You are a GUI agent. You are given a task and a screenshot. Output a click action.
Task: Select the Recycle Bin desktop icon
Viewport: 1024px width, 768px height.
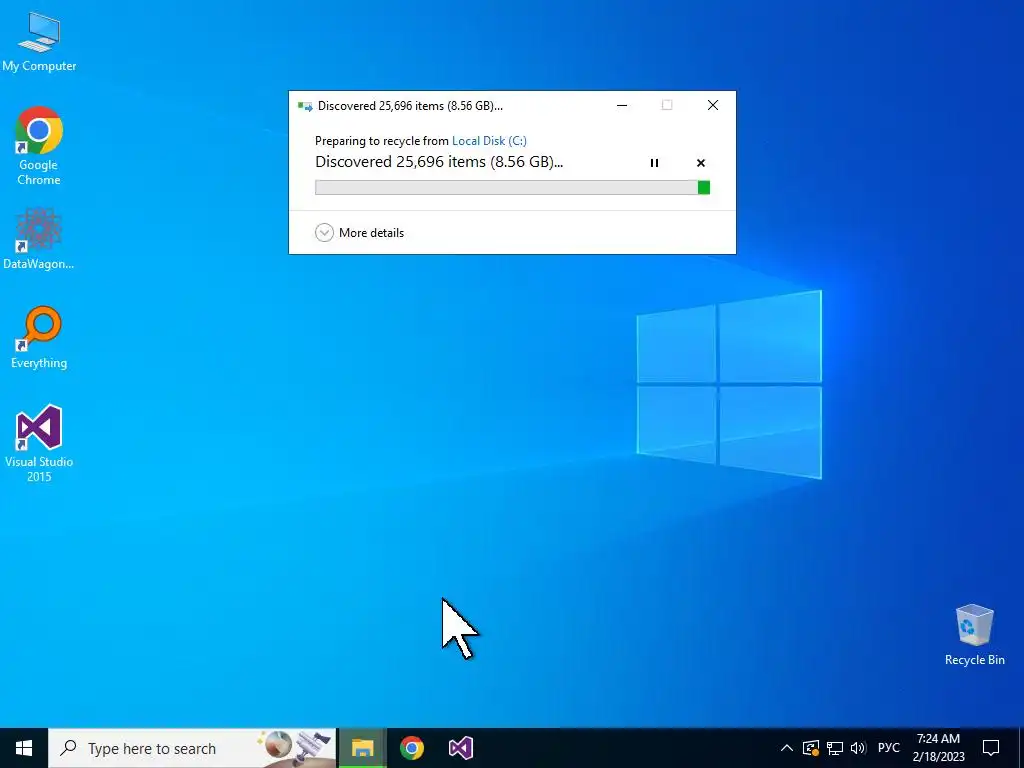coord(974,635)
